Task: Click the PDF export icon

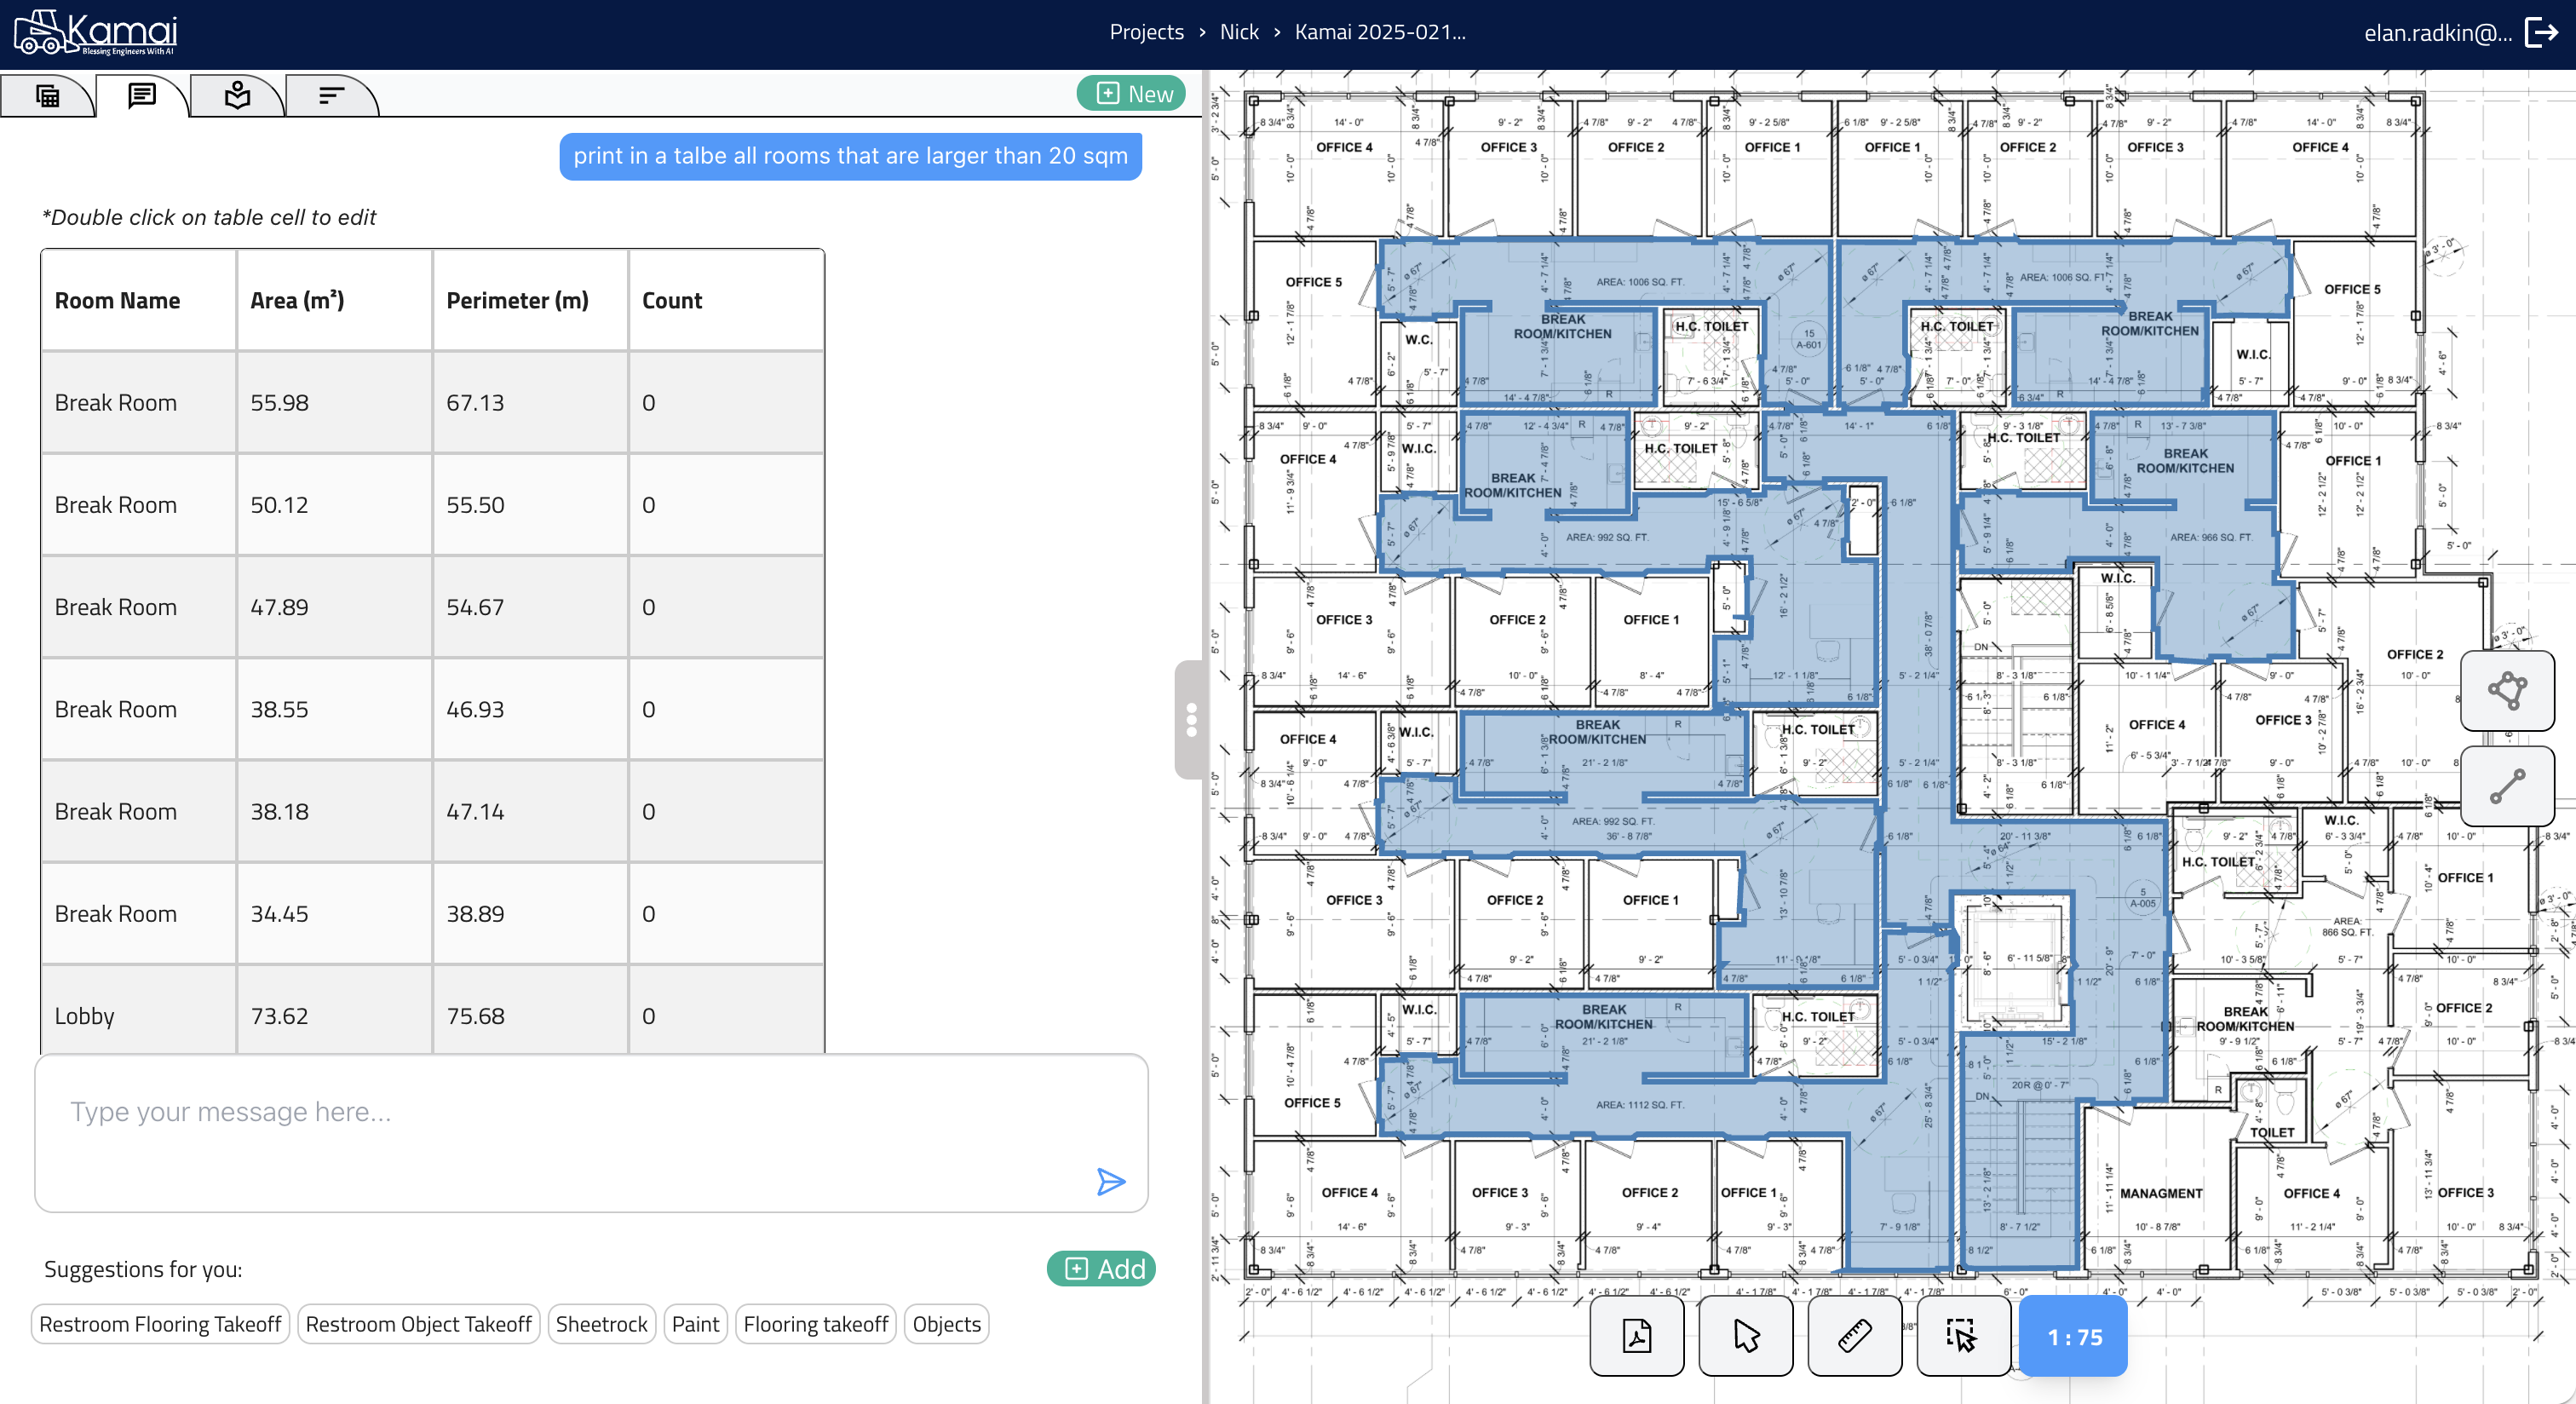Action: point(1637,1336)
